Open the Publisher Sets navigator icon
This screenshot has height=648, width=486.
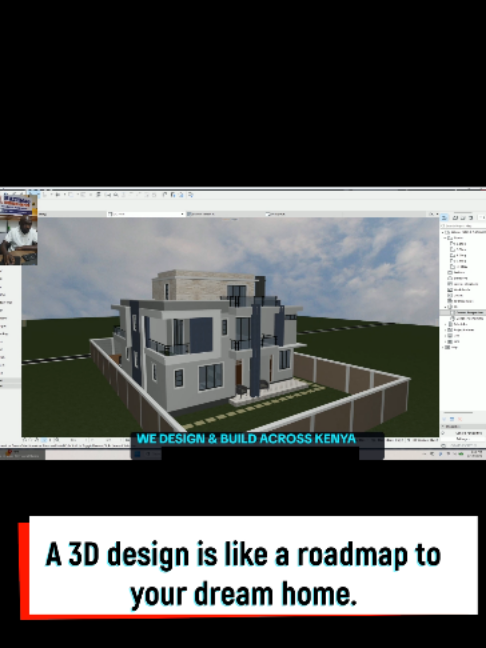point(471,218)
